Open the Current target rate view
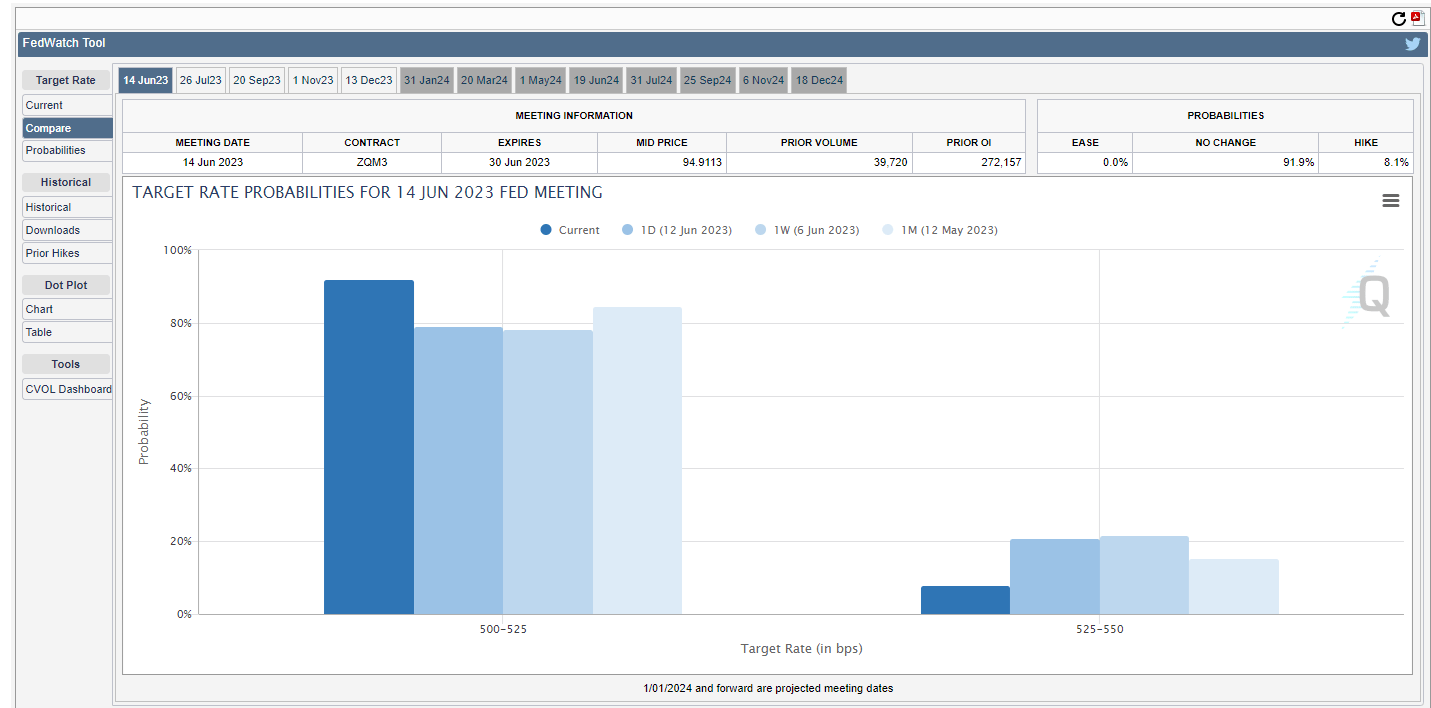Image resolution: width=1431 pixels, height=708 pixels. 67,105
